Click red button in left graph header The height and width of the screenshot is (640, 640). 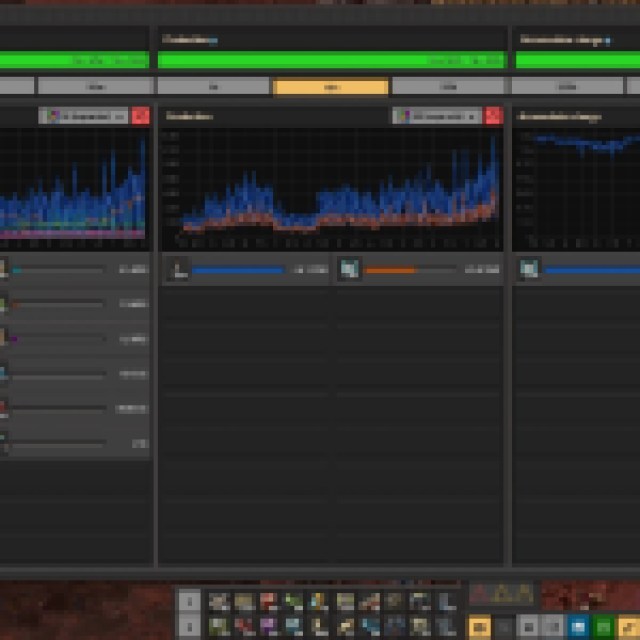(x=141, y=116)
